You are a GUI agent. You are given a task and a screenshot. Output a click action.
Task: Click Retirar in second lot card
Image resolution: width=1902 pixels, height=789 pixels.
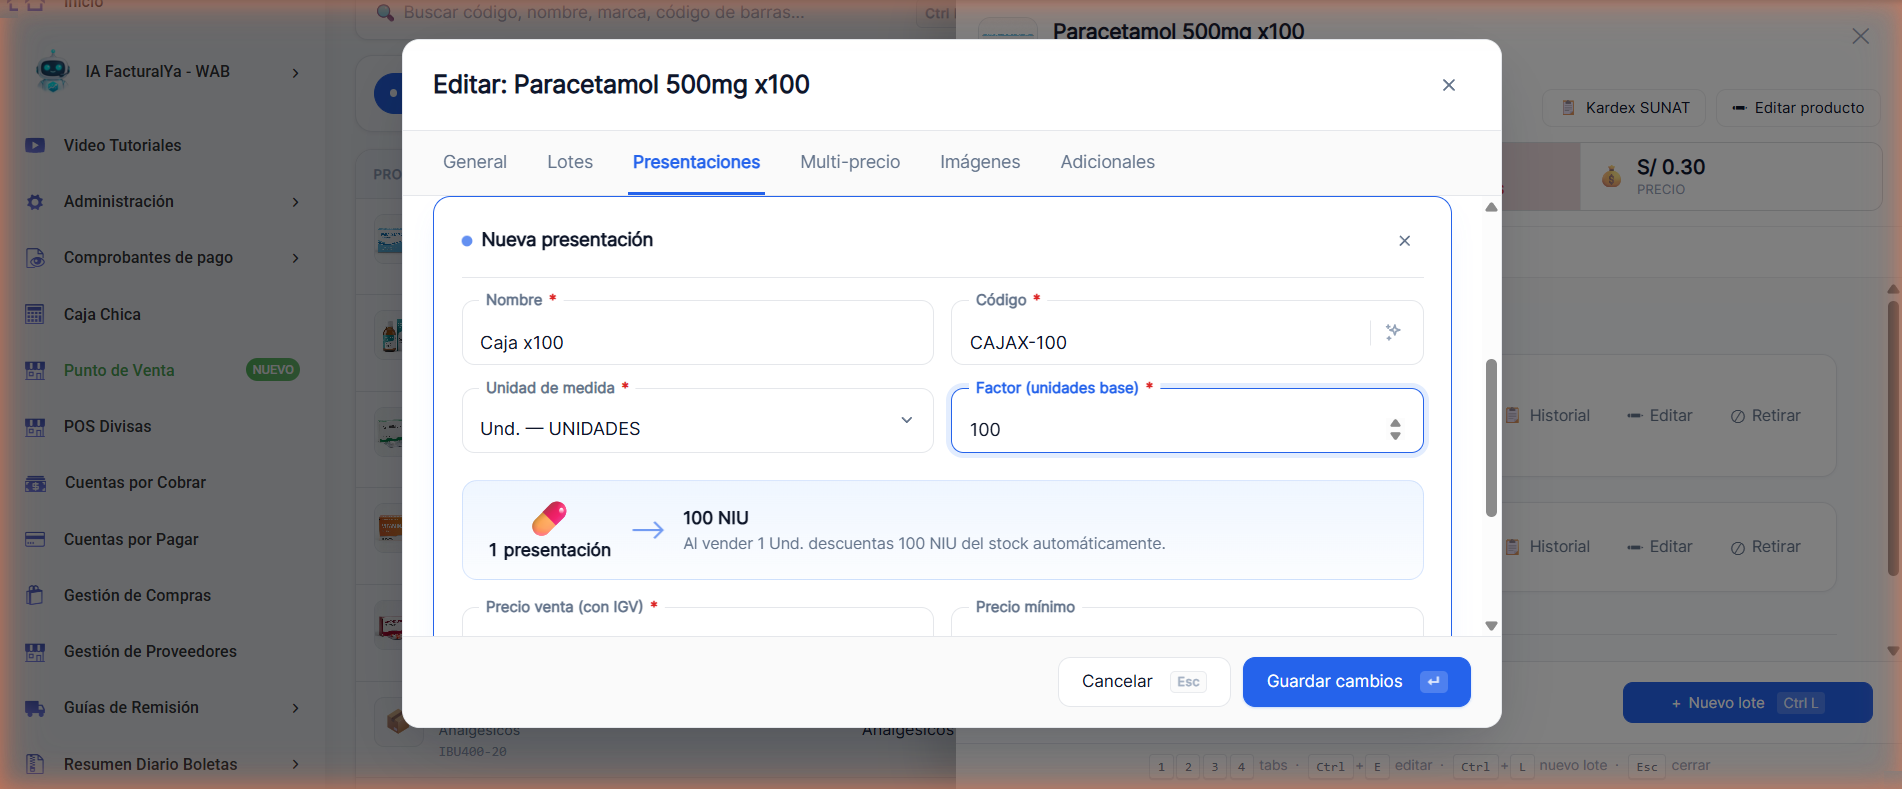pyautogui.click(x=1766, y=547)
